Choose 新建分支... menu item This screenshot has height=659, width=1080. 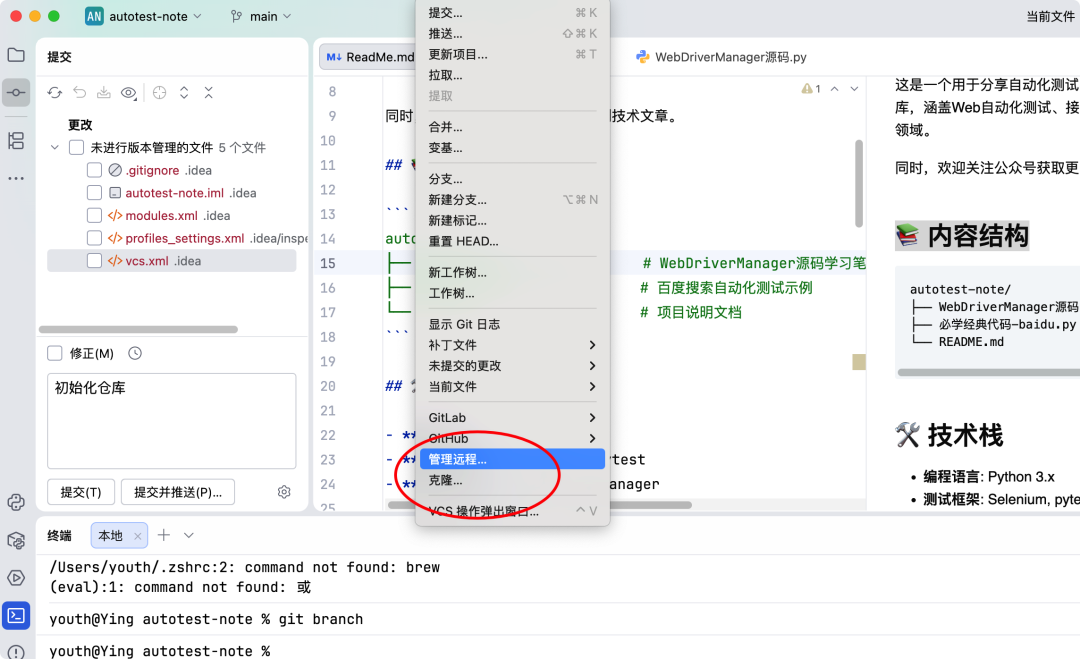pyautogui.click(x=512, y=200)
